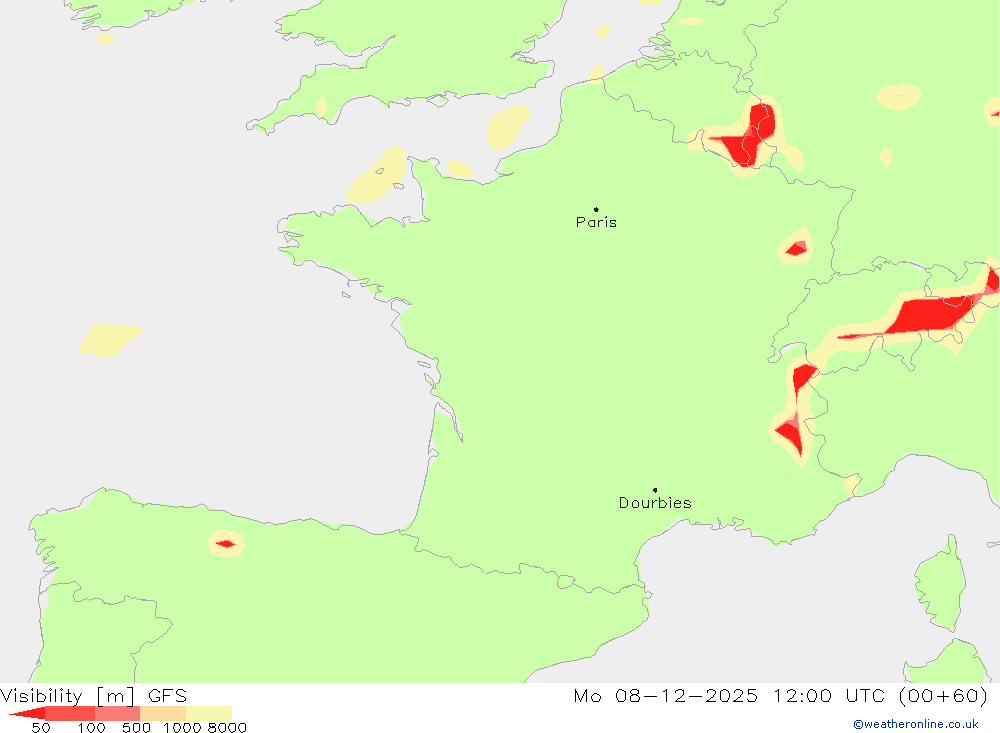Click the Paris location dot
Image resolution: width=1000 pixels, height=733 pixels.
click(596, 209)
